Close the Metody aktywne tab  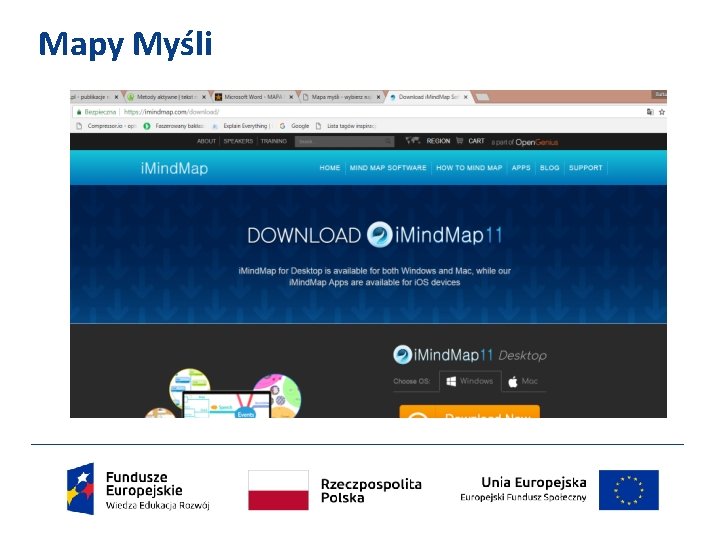(204, 97)
